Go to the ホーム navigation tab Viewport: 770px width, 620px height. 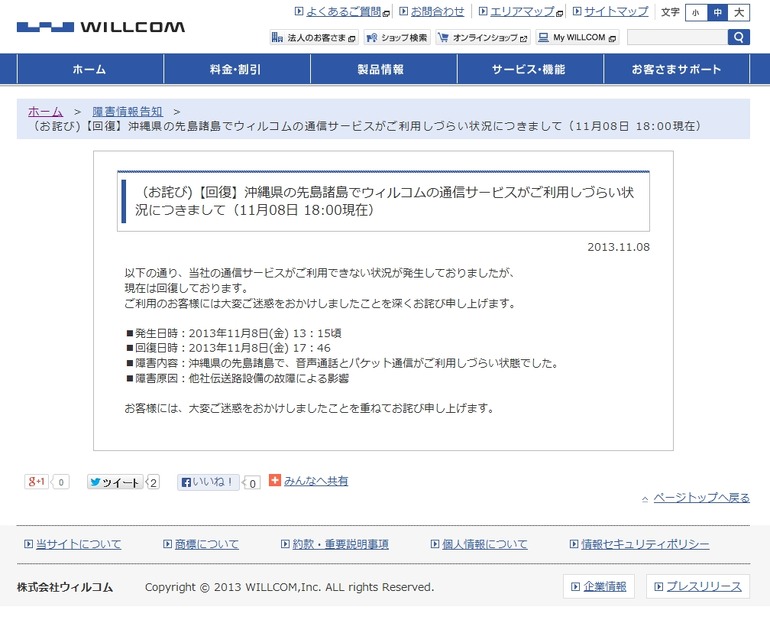90,69
